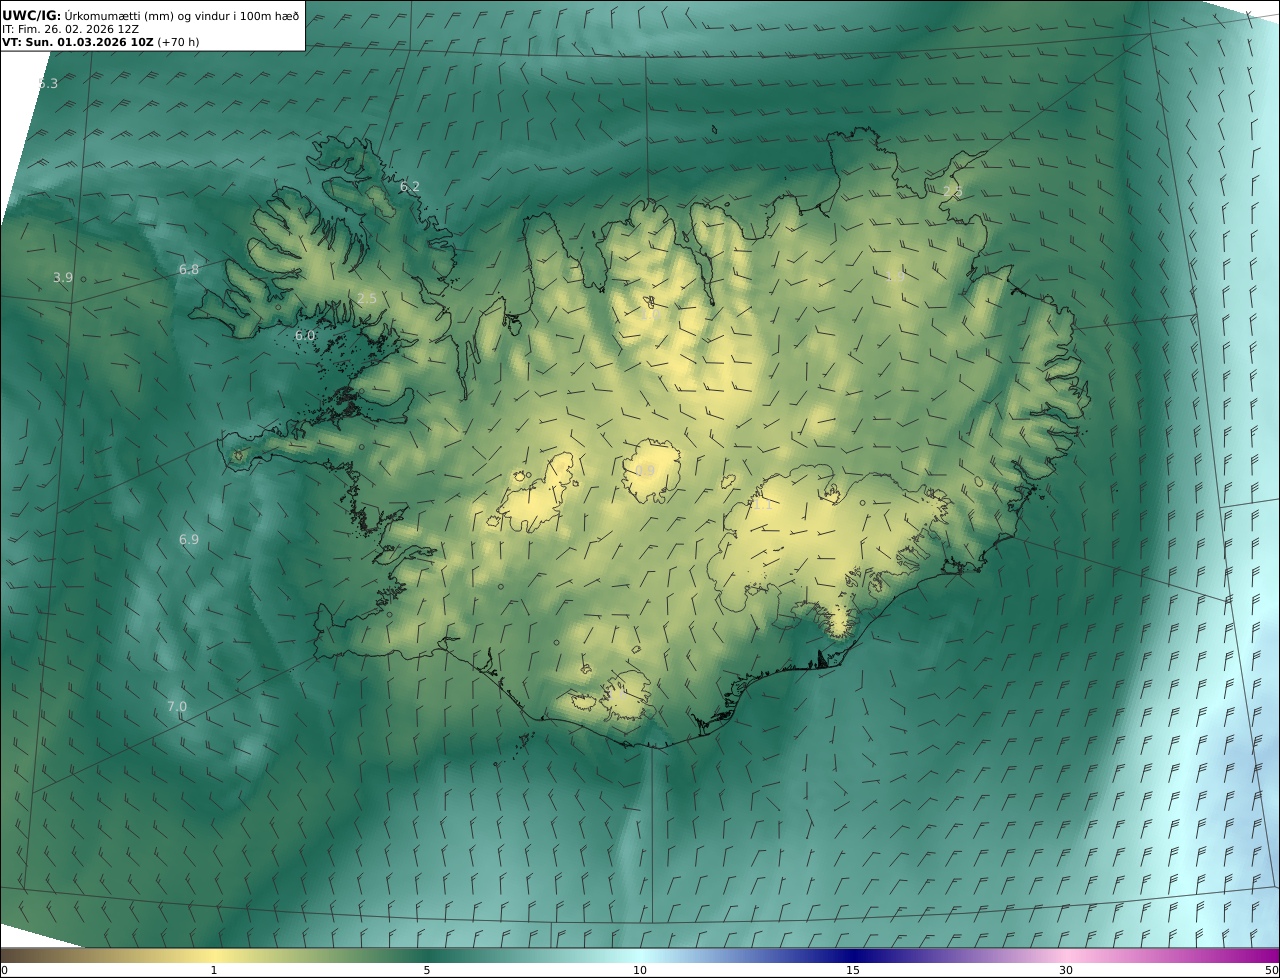
Task: Click the 1.1 label on Vatnajökull glacier
Action: 762,506
